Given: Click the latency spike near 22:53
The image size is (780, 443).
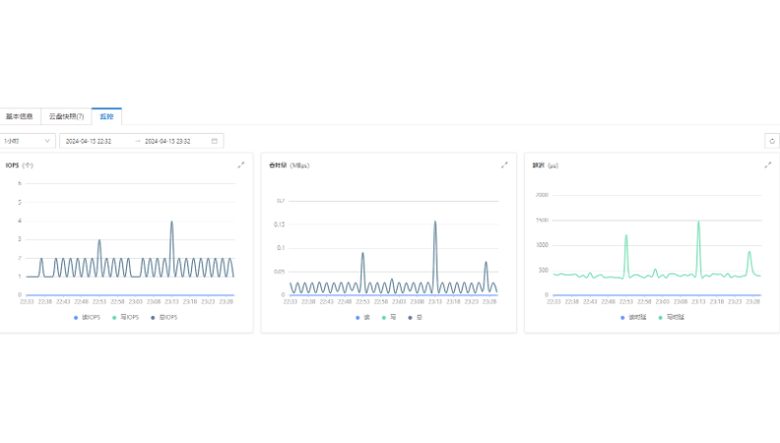Looking at the screenshot, I should click(x=626, y=236).
